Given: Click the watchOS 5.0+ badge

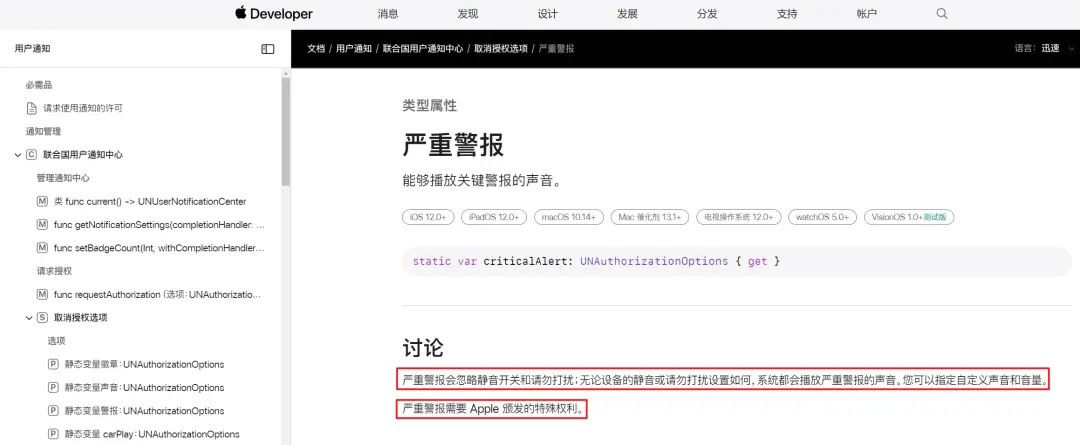Looking at the screenshot, I should point(822,217).
